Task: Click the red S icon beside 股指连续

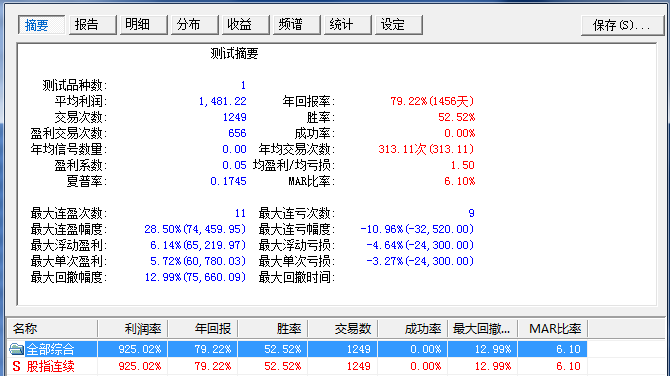Action: tap(16, 366)
